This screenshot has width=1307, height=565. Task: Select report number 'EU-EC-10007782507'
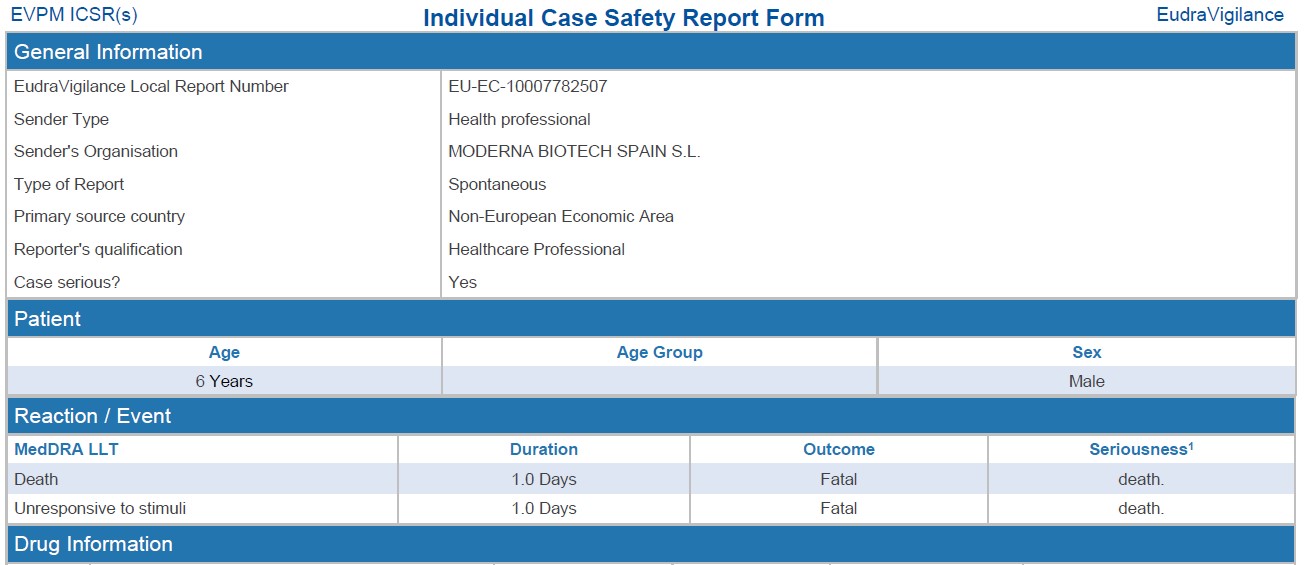click(528, 87)
